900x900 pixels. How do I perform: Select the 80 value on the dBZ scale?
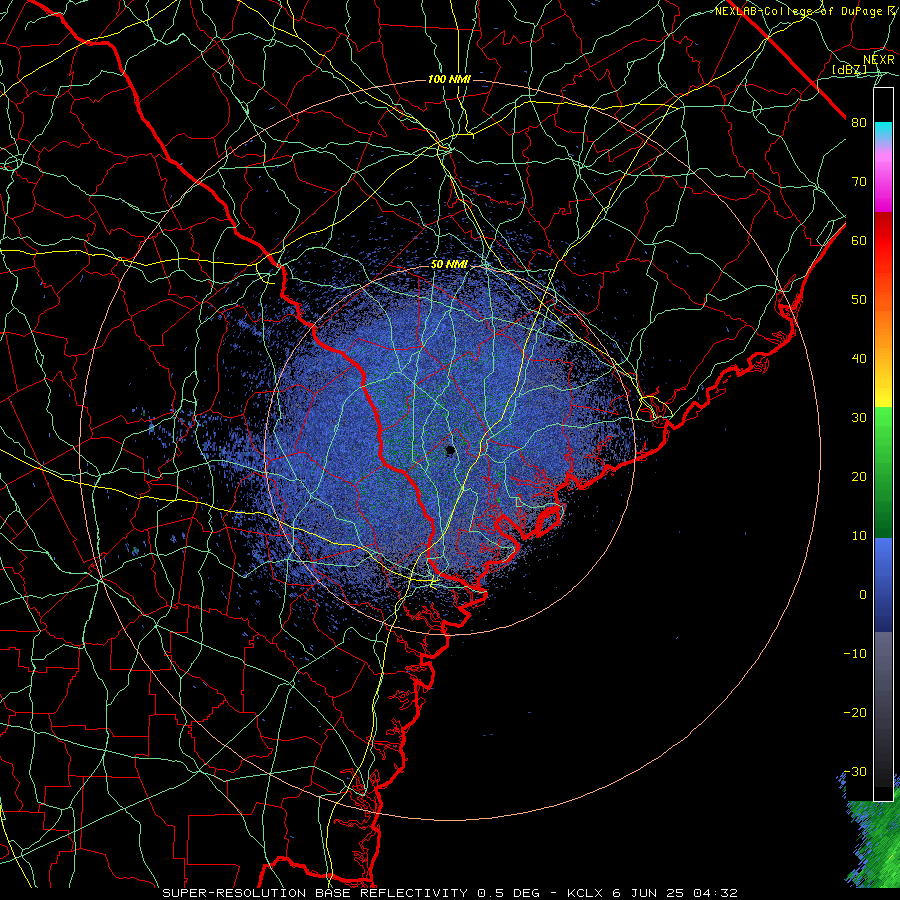pos(859,122)
